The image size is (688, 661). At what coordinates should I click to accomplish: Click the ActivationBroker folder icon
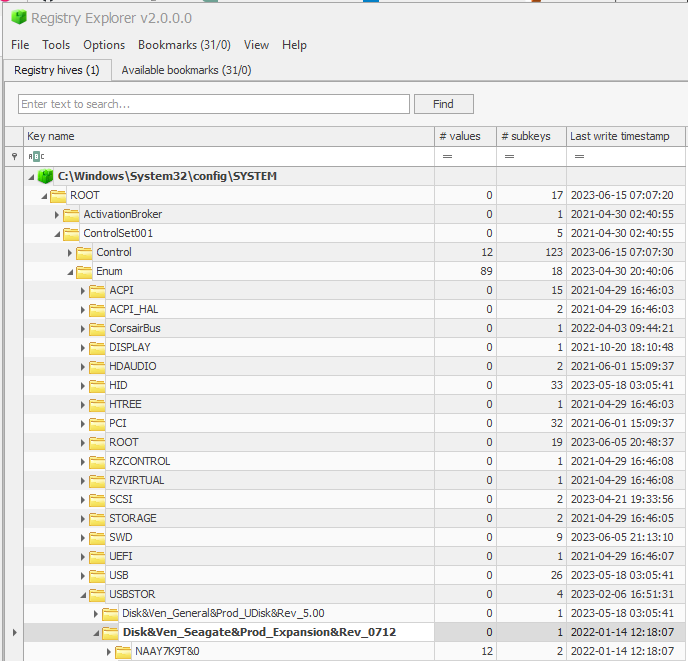71,215
